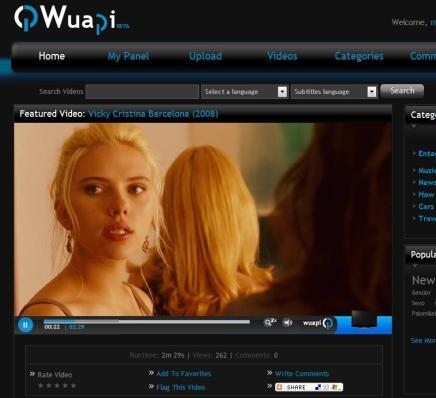
Task: Give the video a five-star rating
Action: tap(73, 386)
